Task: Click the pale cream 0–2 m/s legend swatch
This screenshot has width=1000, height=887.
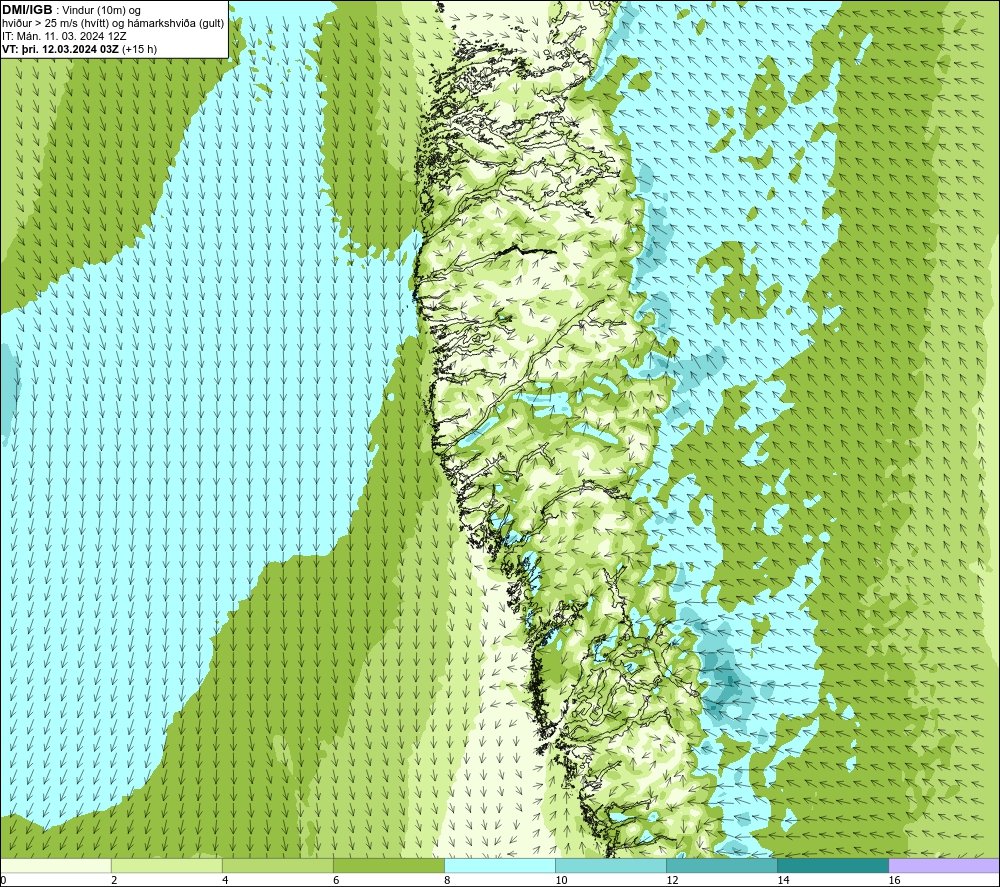Action: point(56,865)
